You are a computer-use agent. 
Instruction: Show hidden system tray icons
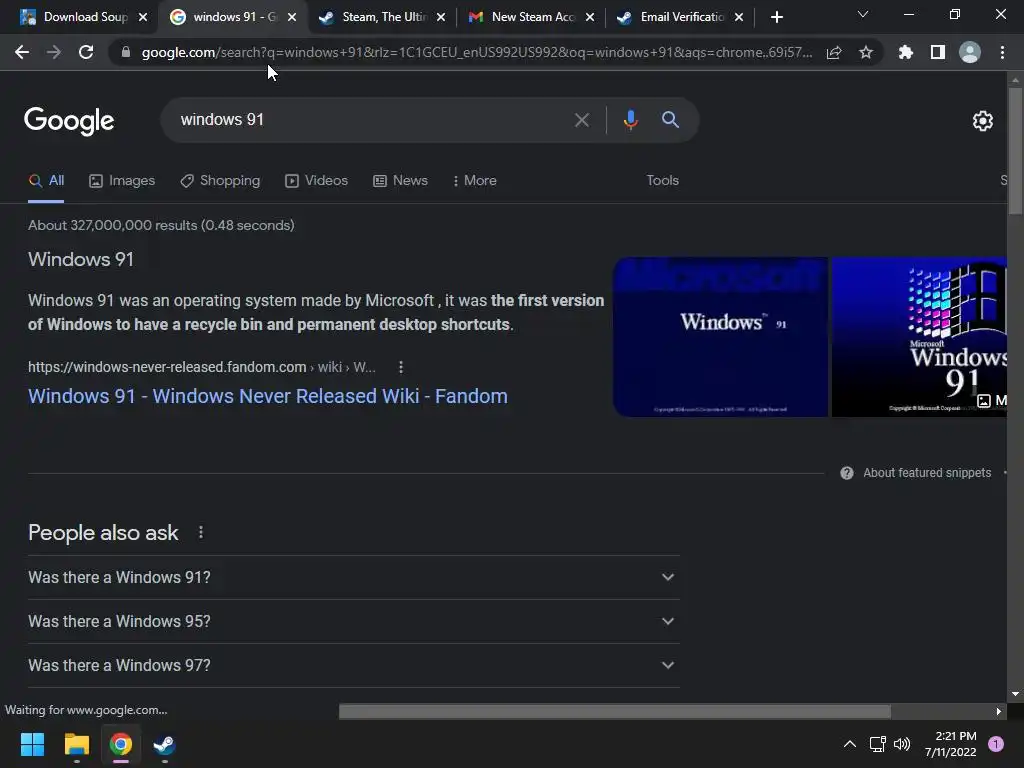click(850, 744)
